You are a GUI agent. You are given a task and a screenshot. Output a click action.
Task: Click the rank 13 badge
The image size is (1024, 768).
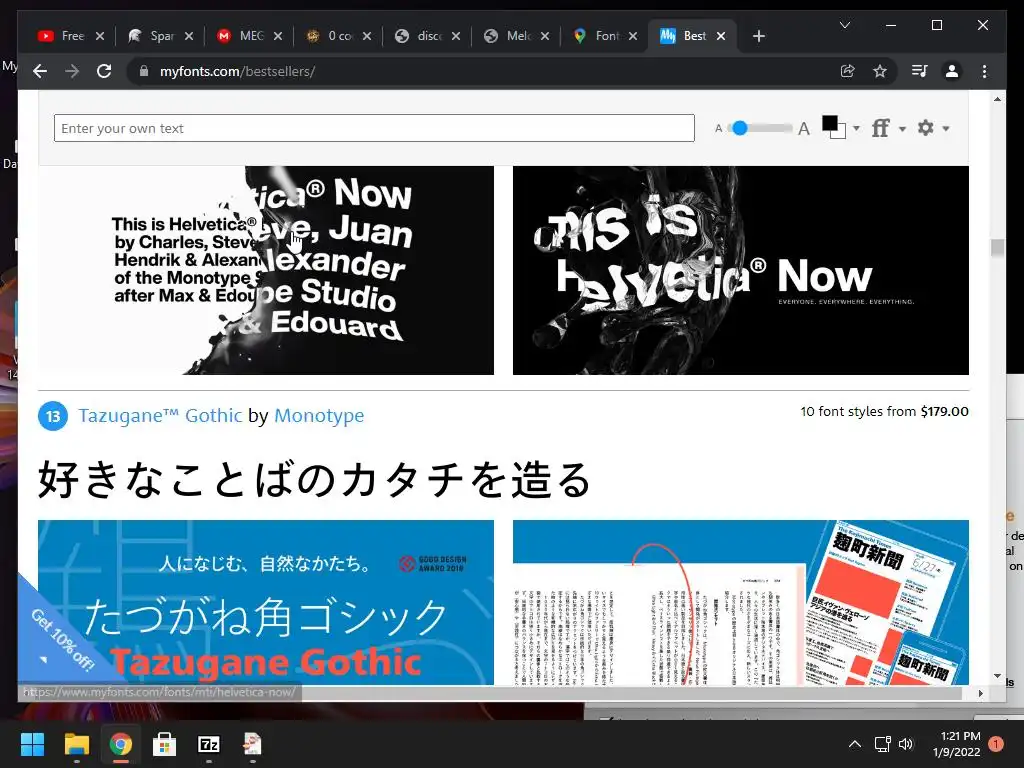(x=53, y=416)
